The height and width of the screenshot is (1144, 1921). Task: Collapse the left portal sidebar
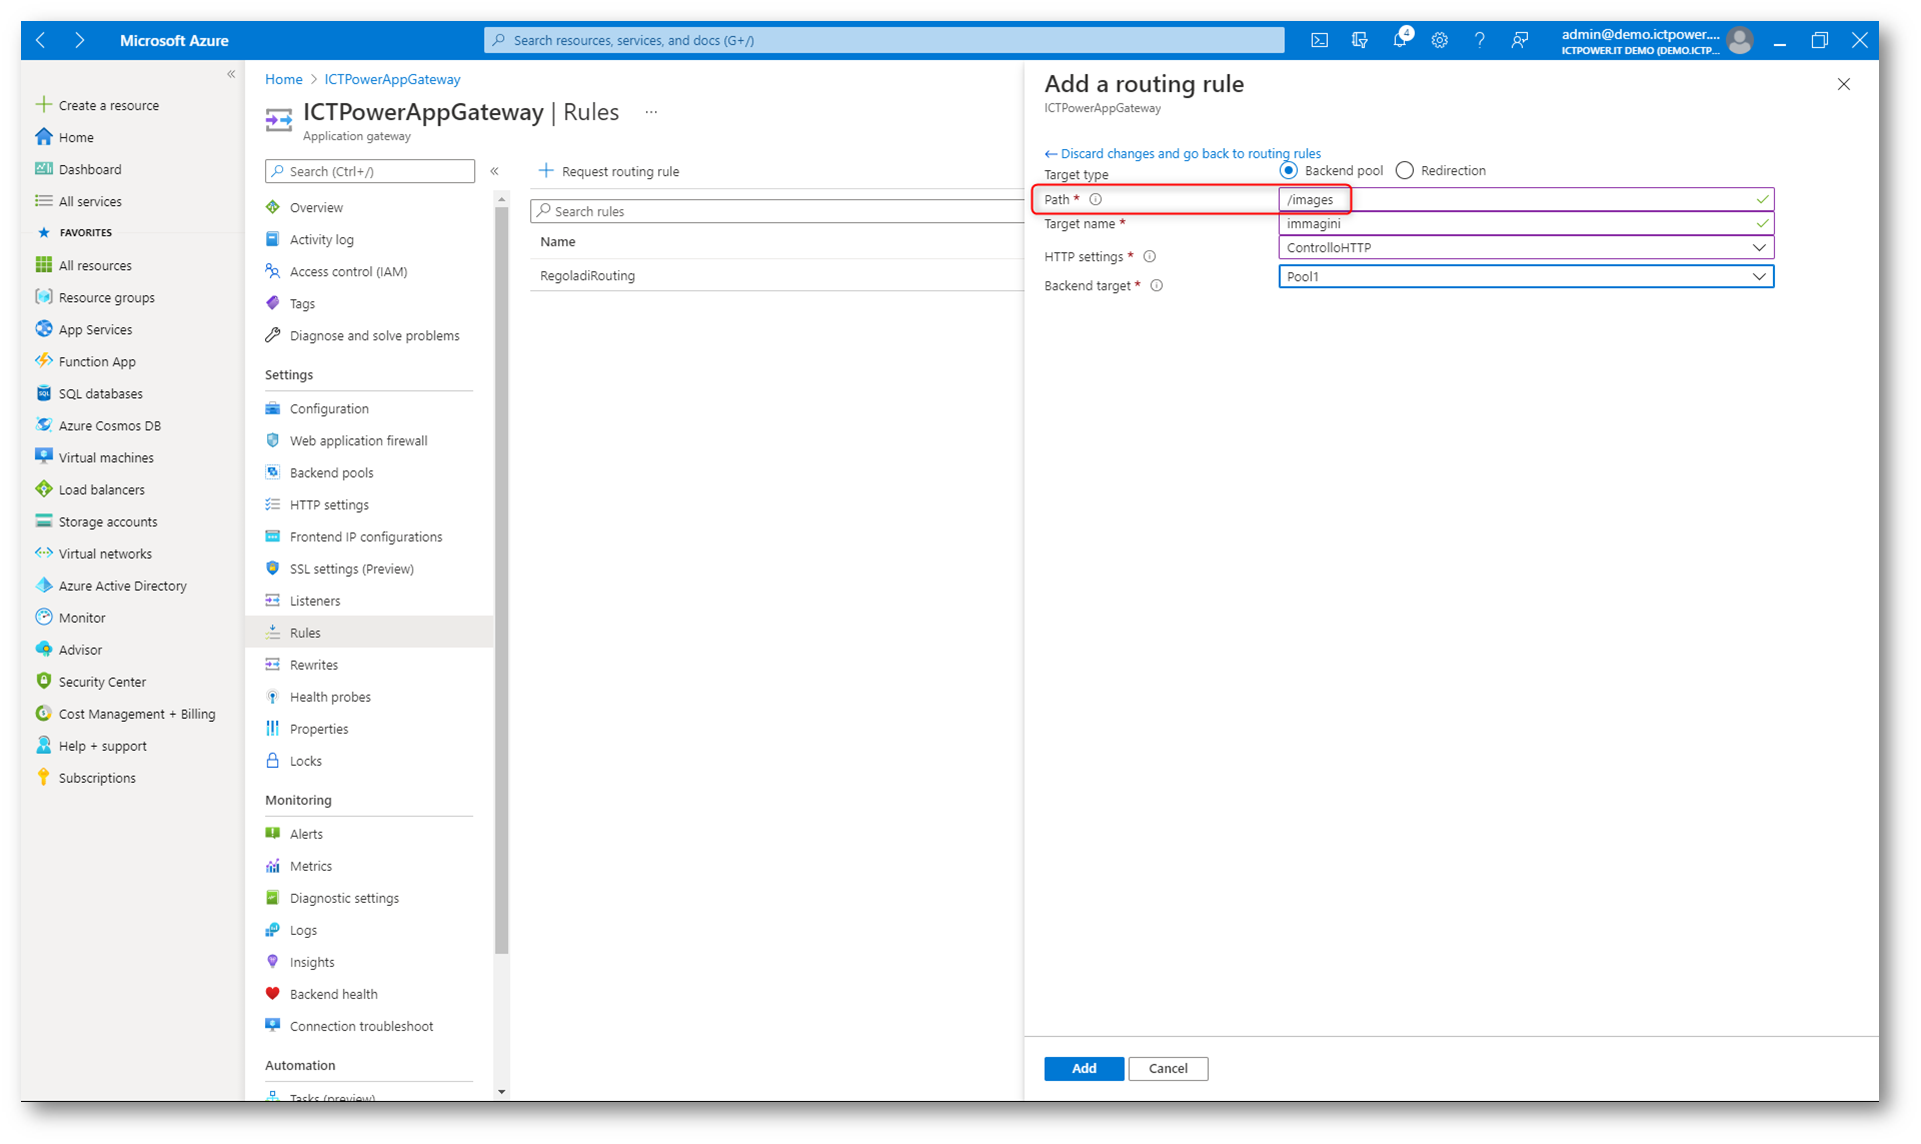[231, 74]
